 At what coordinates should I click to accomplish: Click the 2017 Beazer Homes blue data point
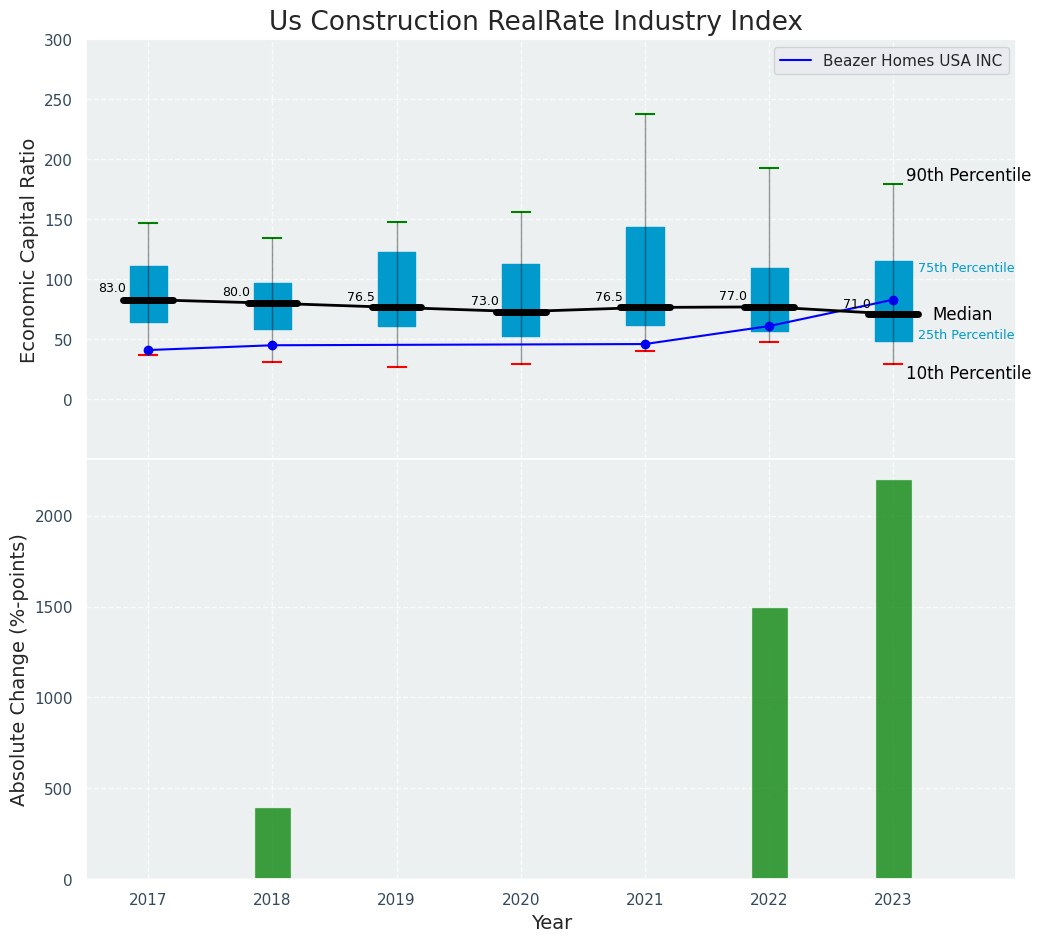pos(148,350)
